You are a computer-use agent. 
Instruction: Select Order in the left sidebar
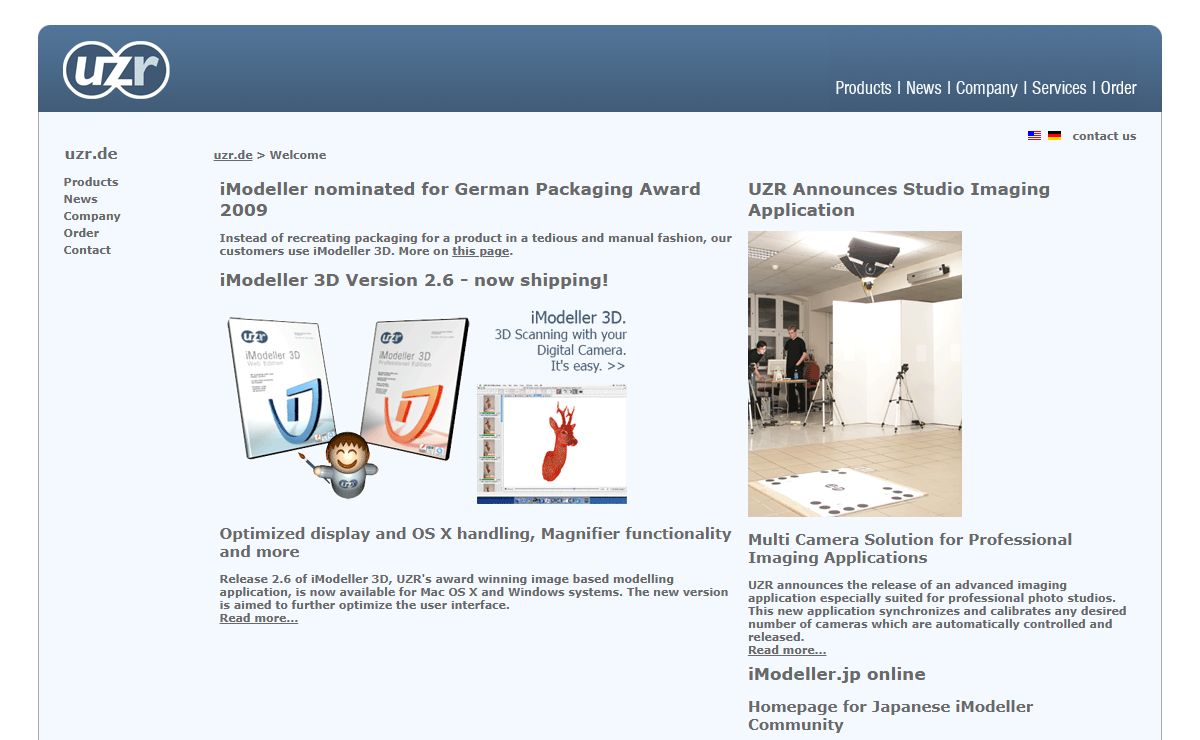[82, 233]
